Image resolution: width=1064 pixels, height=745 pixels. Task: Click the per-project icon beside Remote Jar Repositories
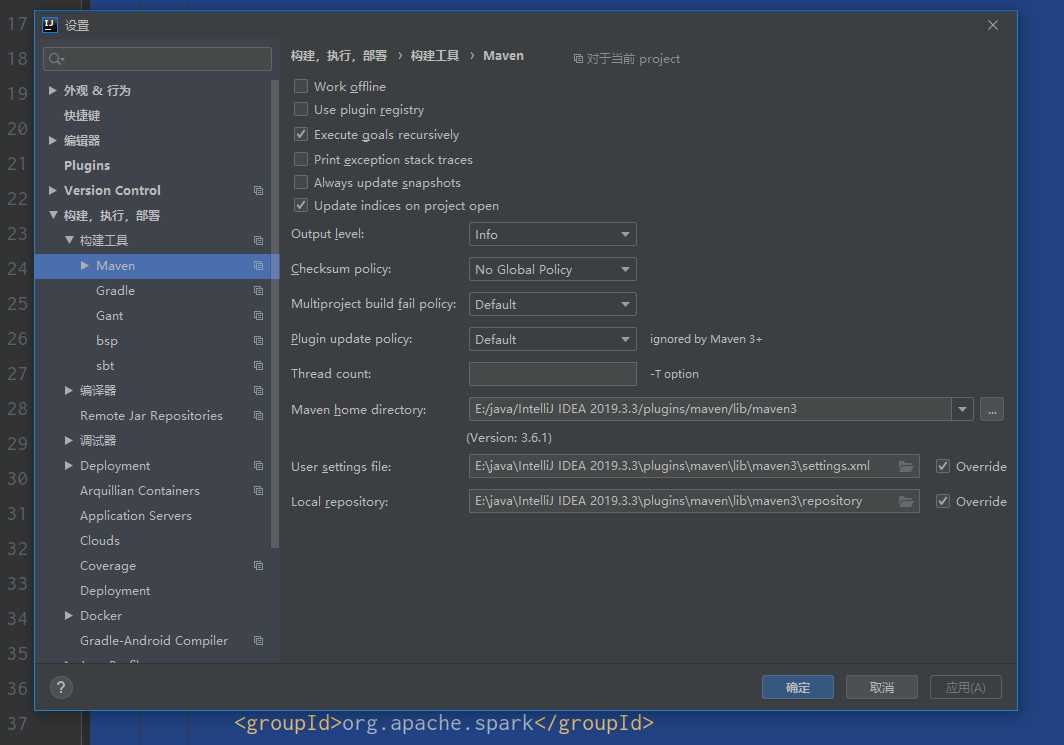tap(259, 415)
